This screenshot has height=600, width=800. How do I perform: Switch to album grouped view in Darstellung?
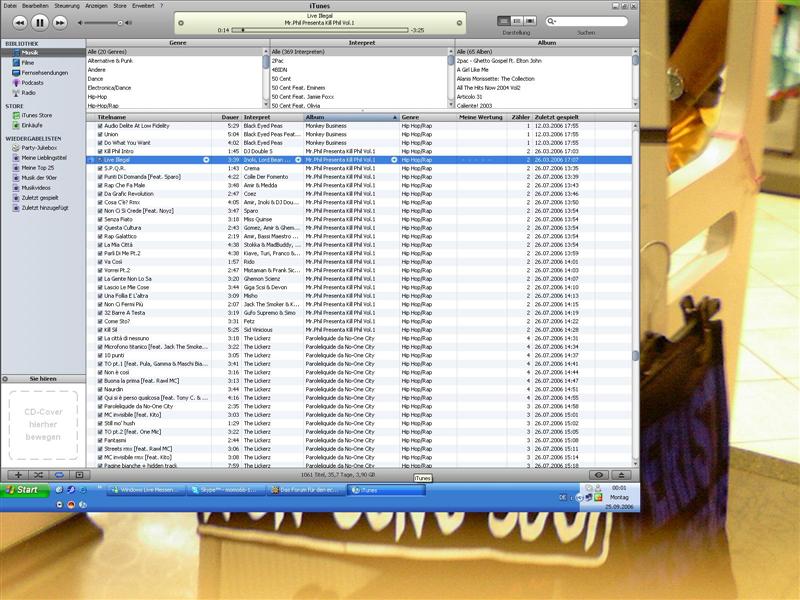tap(516, 20)
